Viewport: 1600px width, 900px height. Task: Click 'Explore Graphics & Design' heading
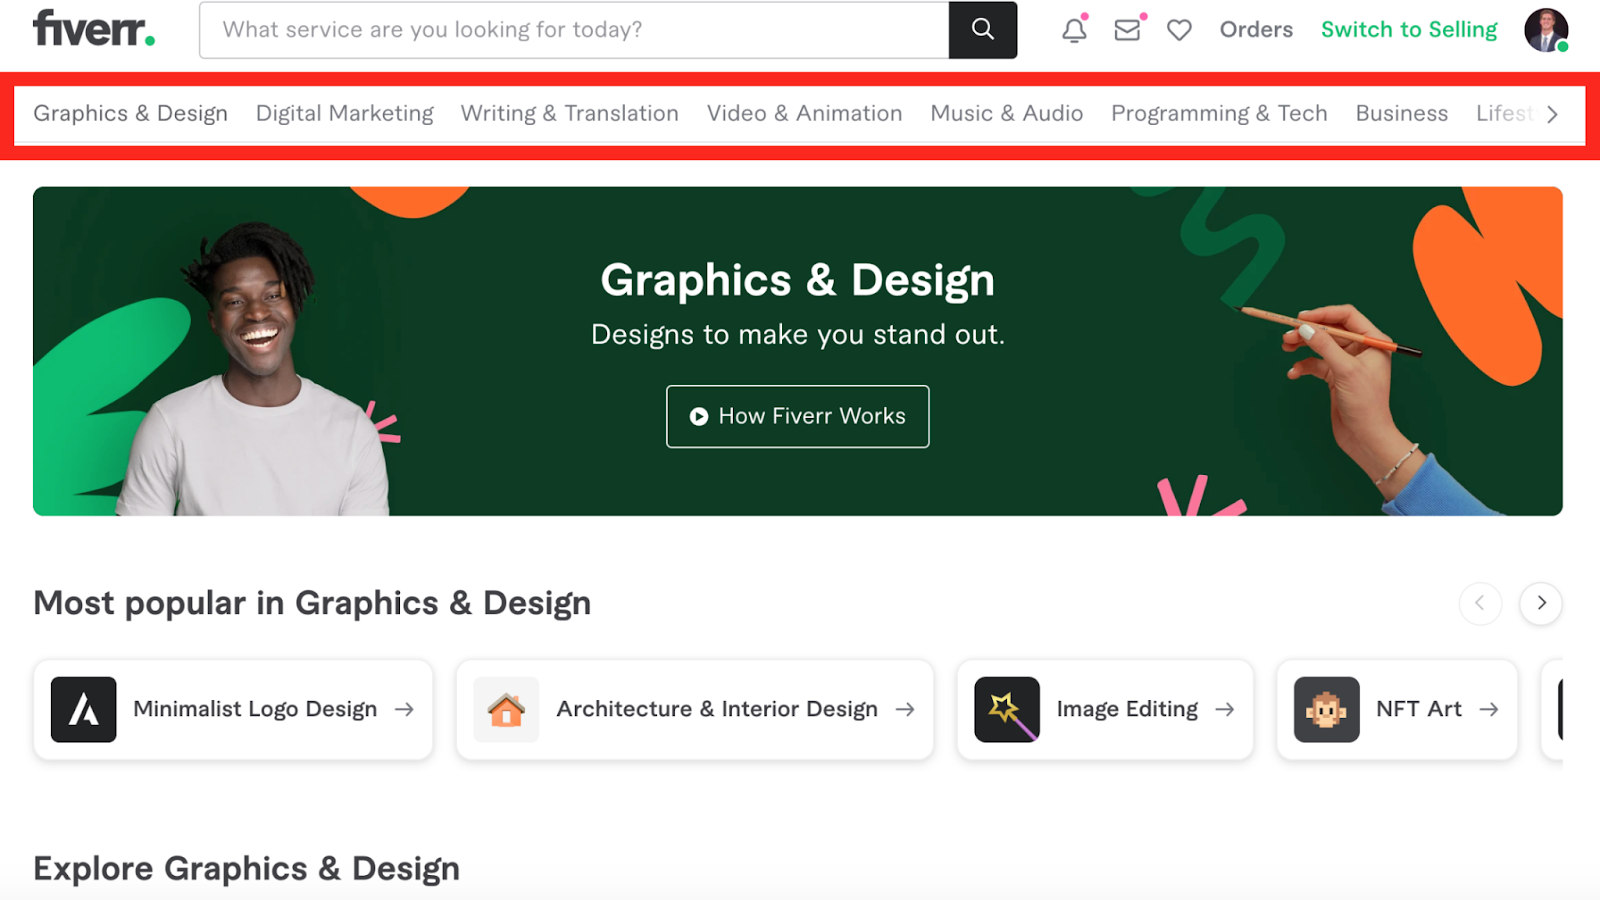(247, 869)
